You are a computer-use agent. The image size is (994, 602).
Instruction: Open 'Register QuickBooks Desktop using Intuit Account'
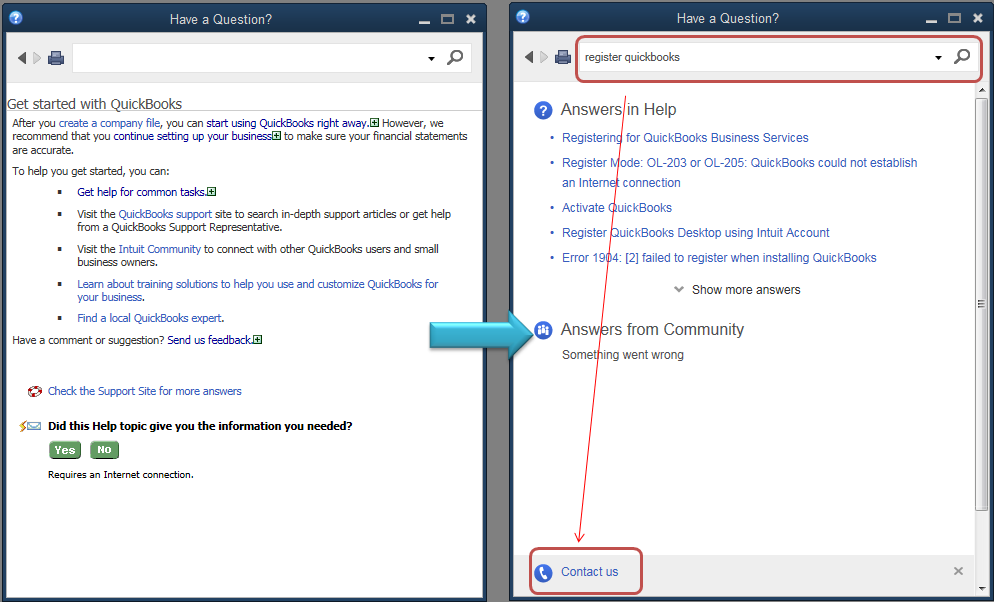click(x=695, y=233)
